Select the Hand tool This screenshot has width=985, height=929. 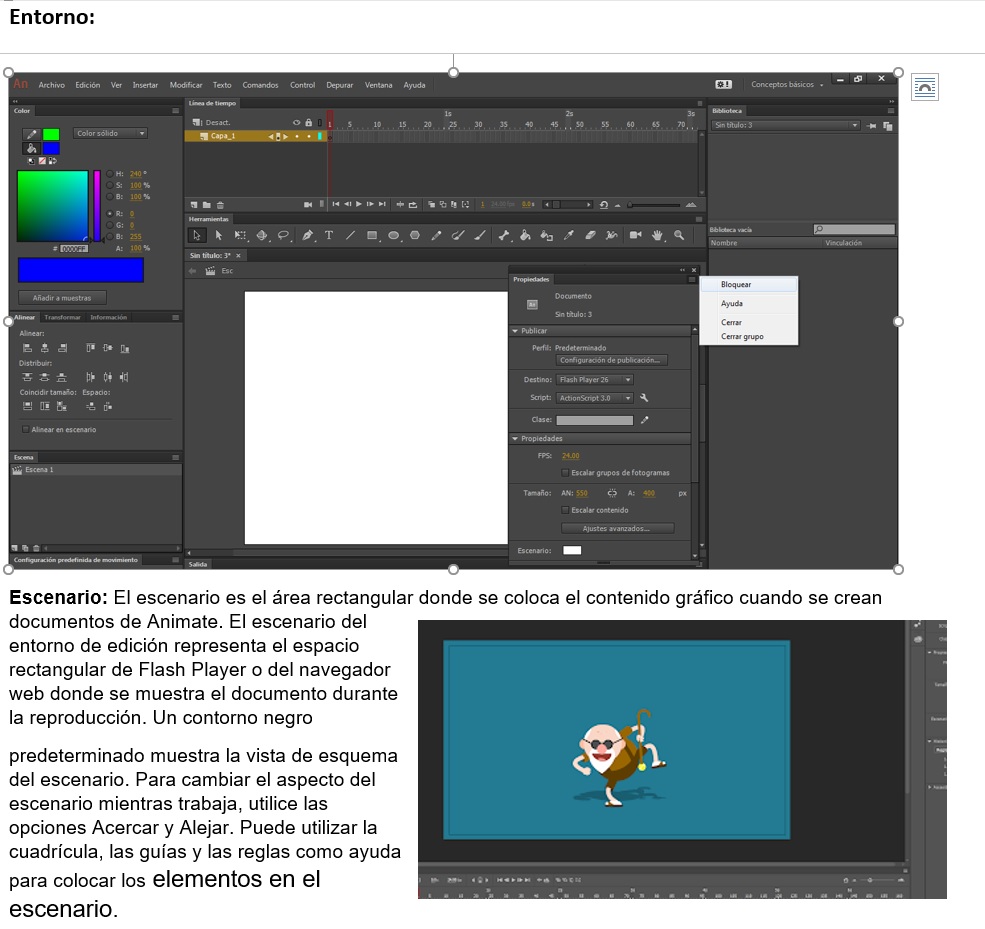coord(657,236)
